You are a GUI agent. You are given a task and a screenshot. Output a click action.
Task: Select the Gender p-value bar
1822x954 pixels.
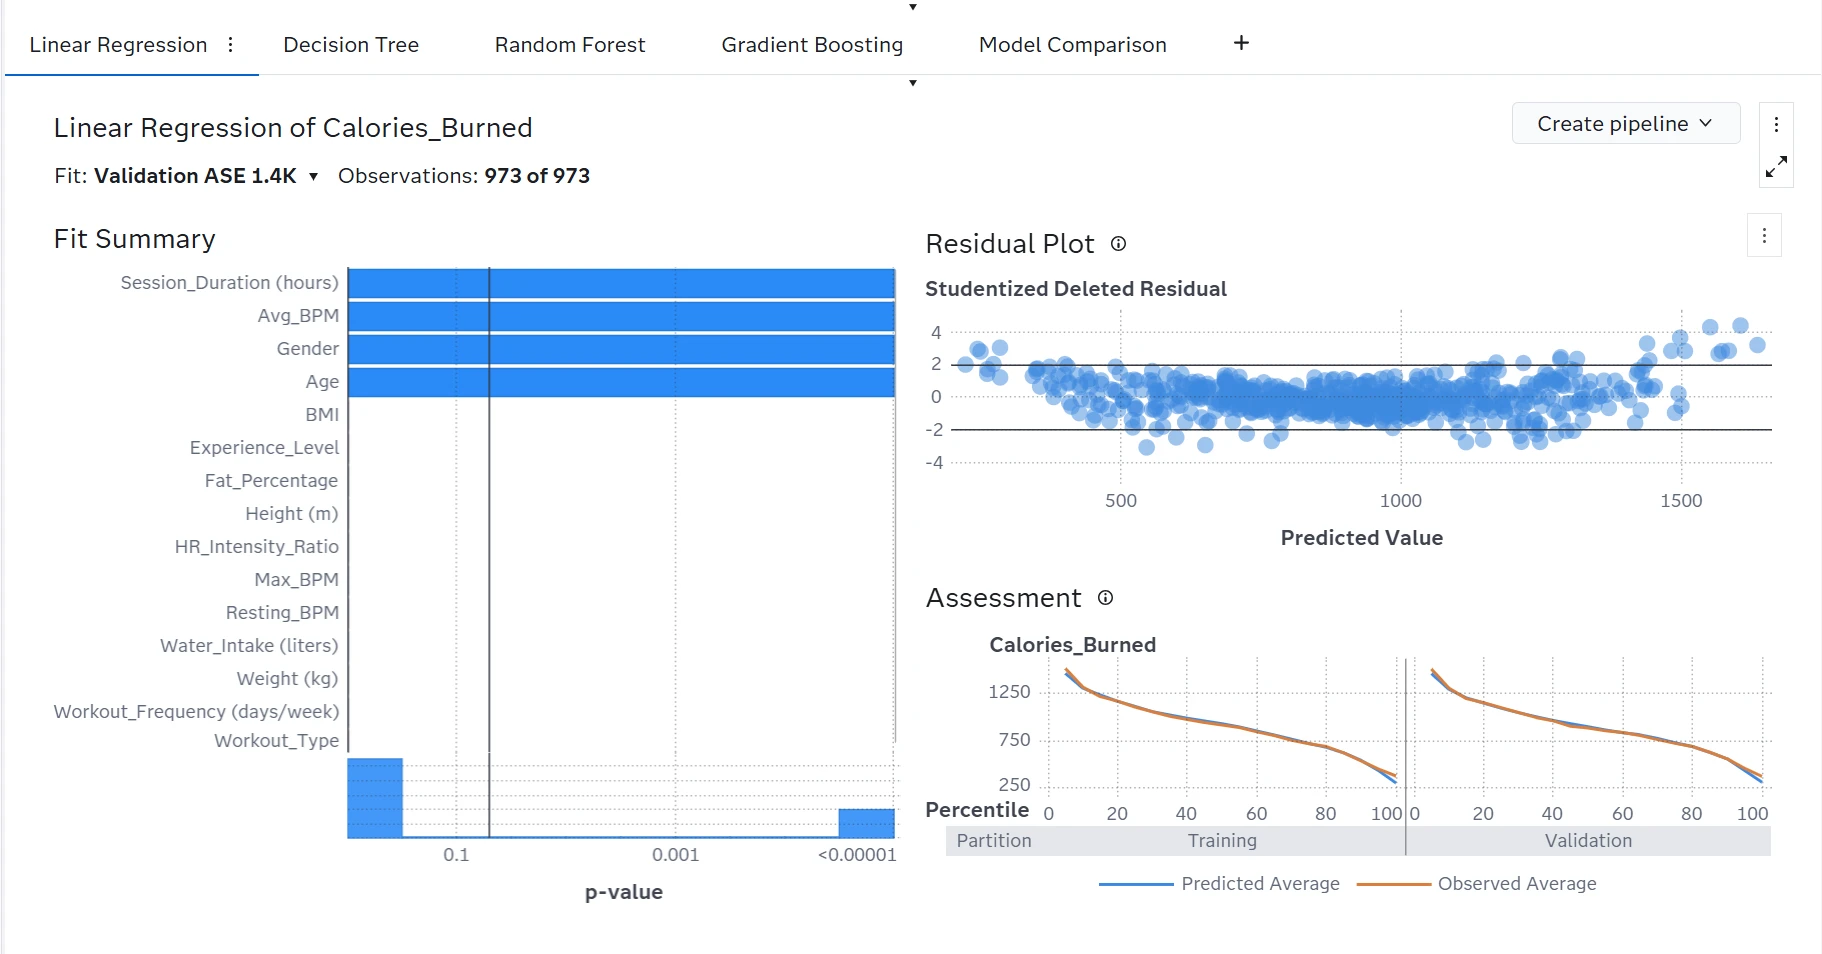coord(621,349)
